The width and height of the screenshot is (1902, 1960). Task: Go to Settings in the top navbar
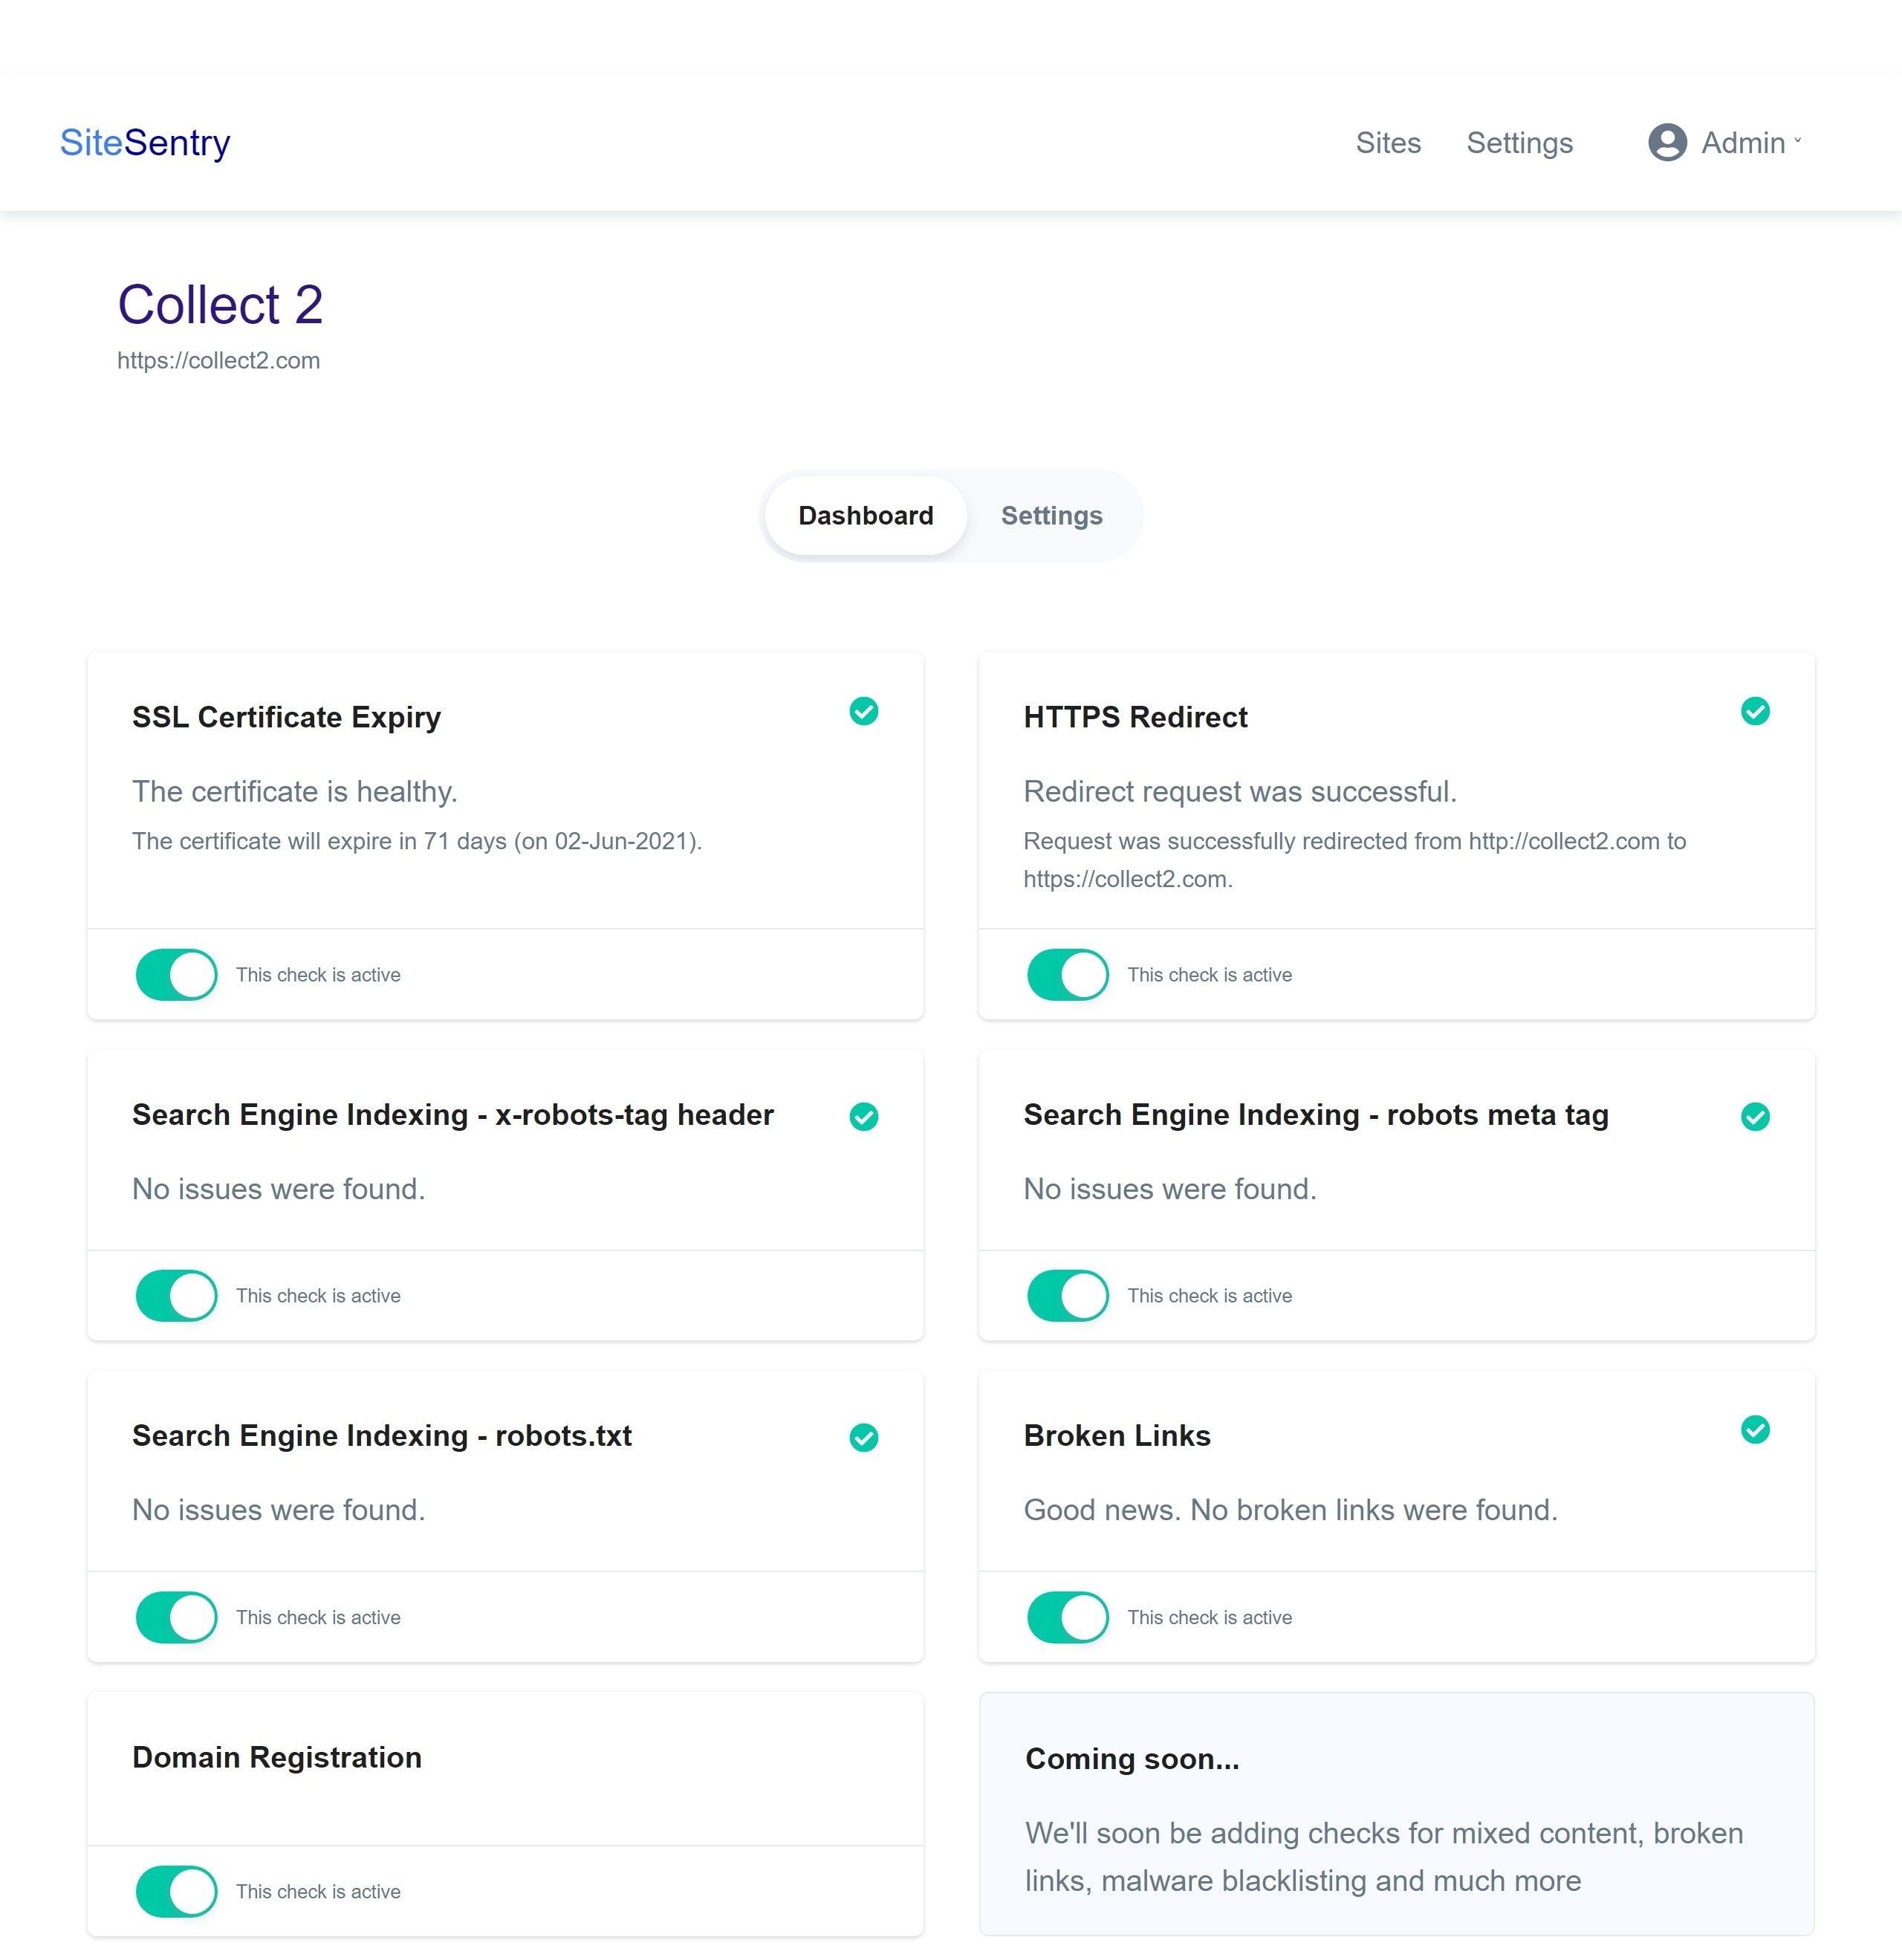click(x=1519, y=142)
